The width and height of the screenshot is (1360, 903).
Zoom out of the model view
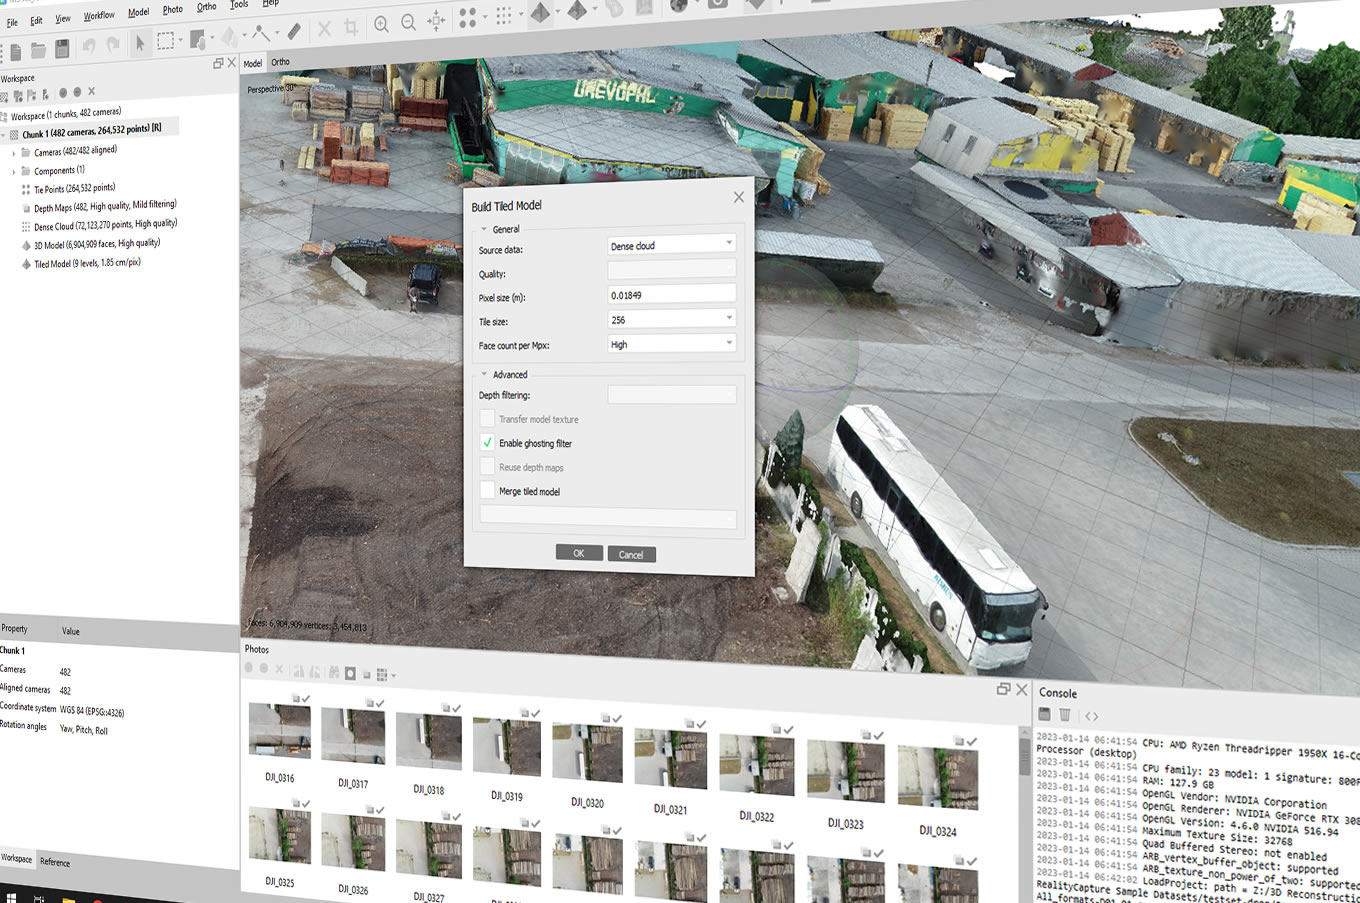(406, 24)
